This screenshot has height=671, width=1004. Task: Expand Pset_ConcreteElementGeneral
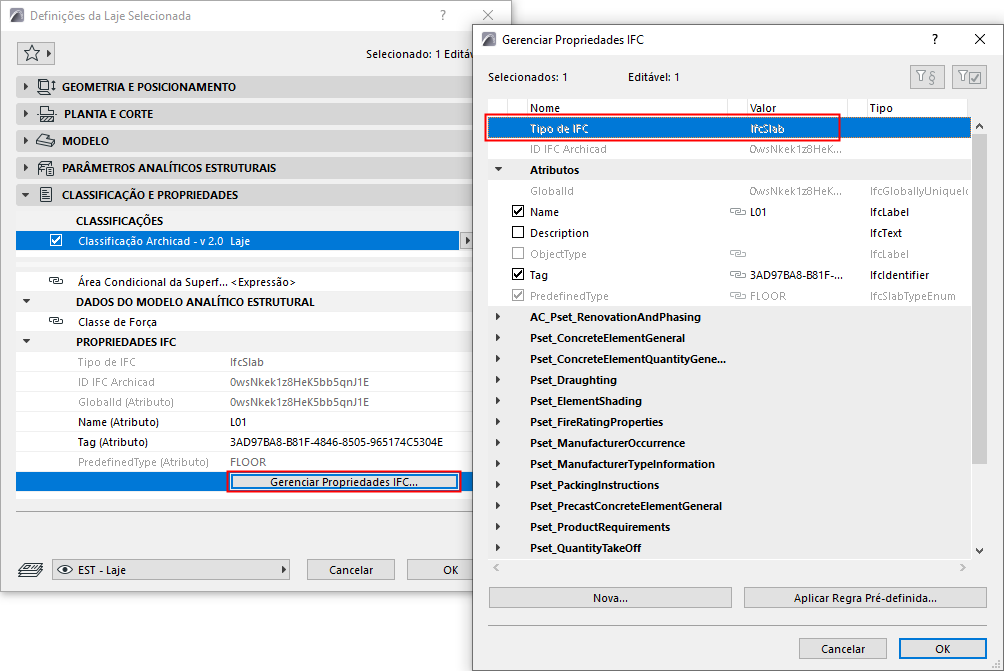pyautogui.click(x=498, y=338)
